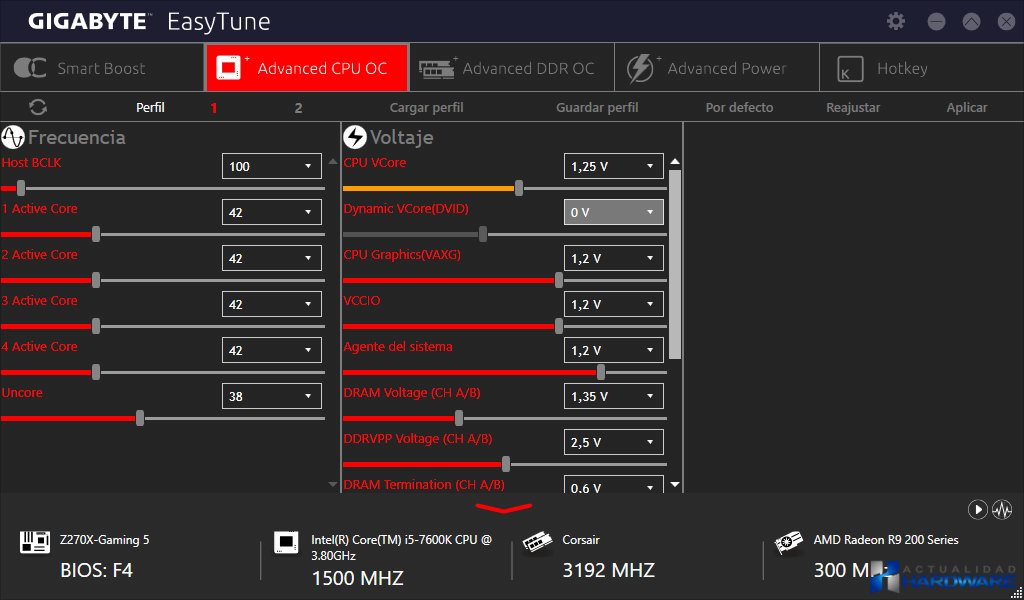Viewport: 1024px width, 600px height.
Task: Open the Uncore ratio dropdown
Action: tap(272, 396)
